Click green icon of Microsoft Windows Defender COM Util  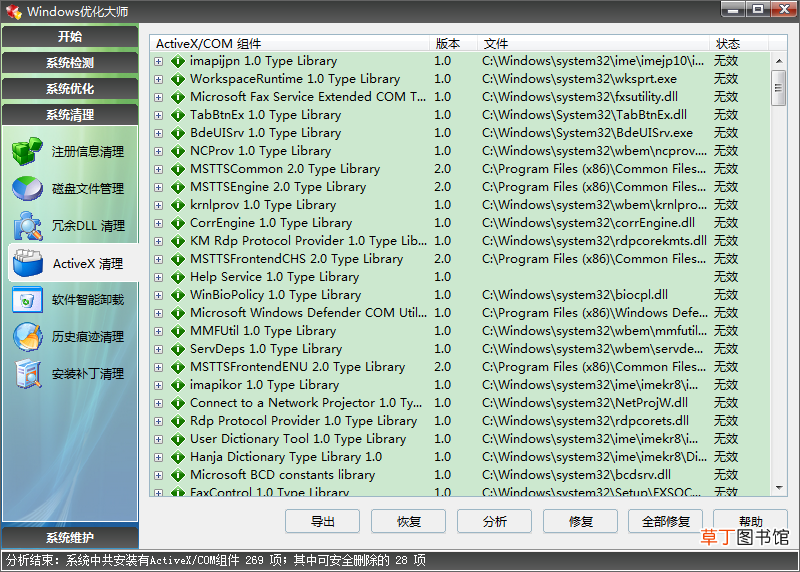point(178,313)
